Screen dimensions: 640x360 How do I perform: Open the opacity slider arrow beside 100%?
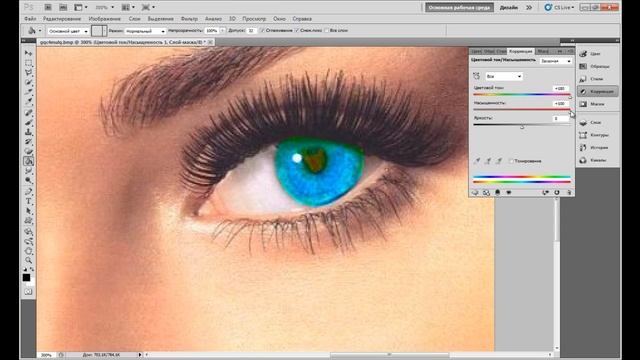tap(222, 31)
